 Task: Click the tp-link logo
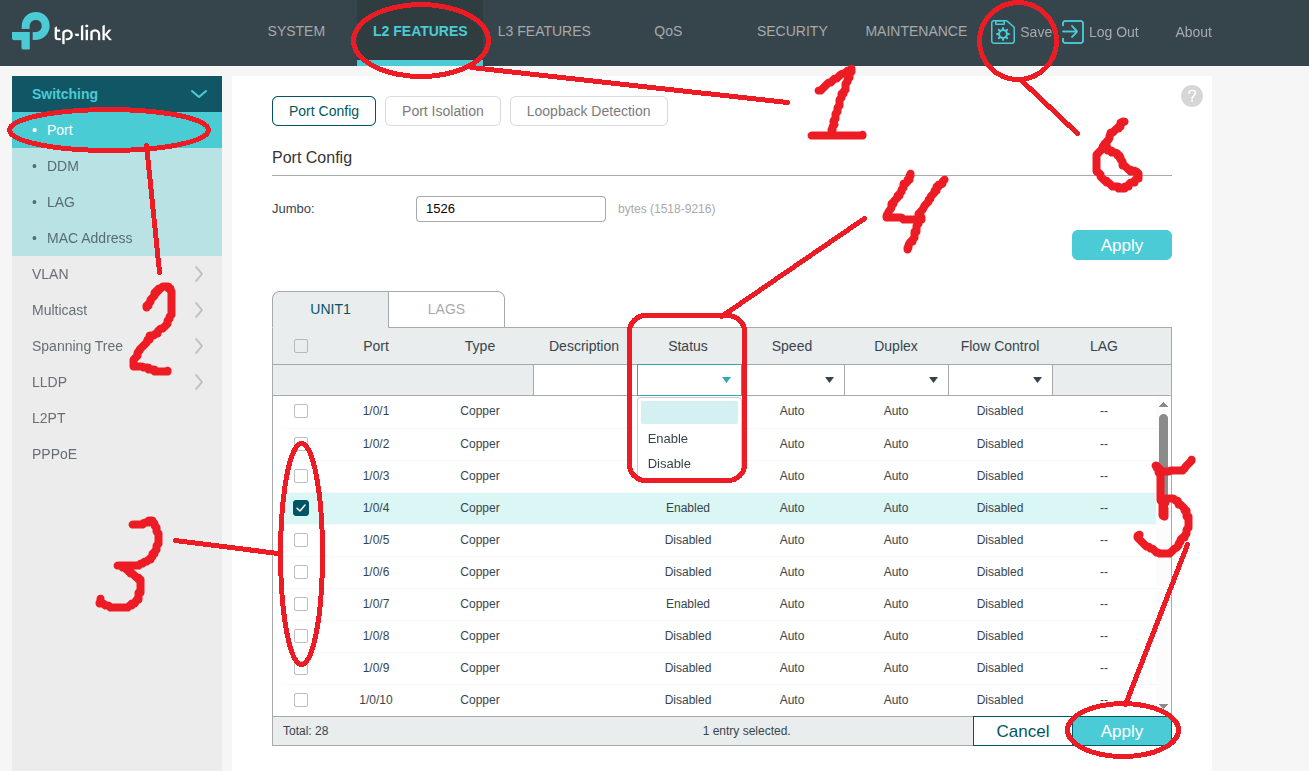62,32
